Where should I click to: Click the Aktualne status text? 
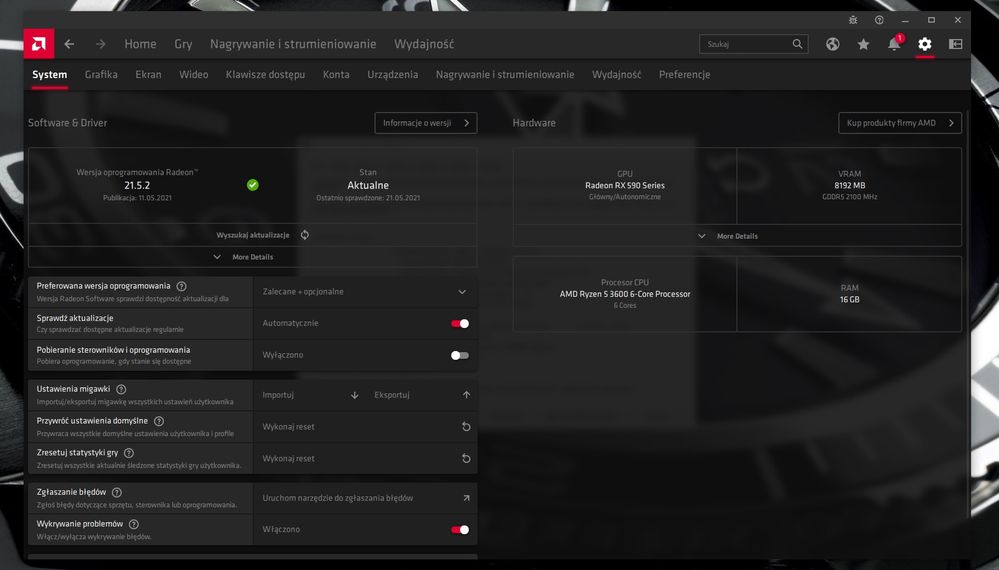(368, 185)
